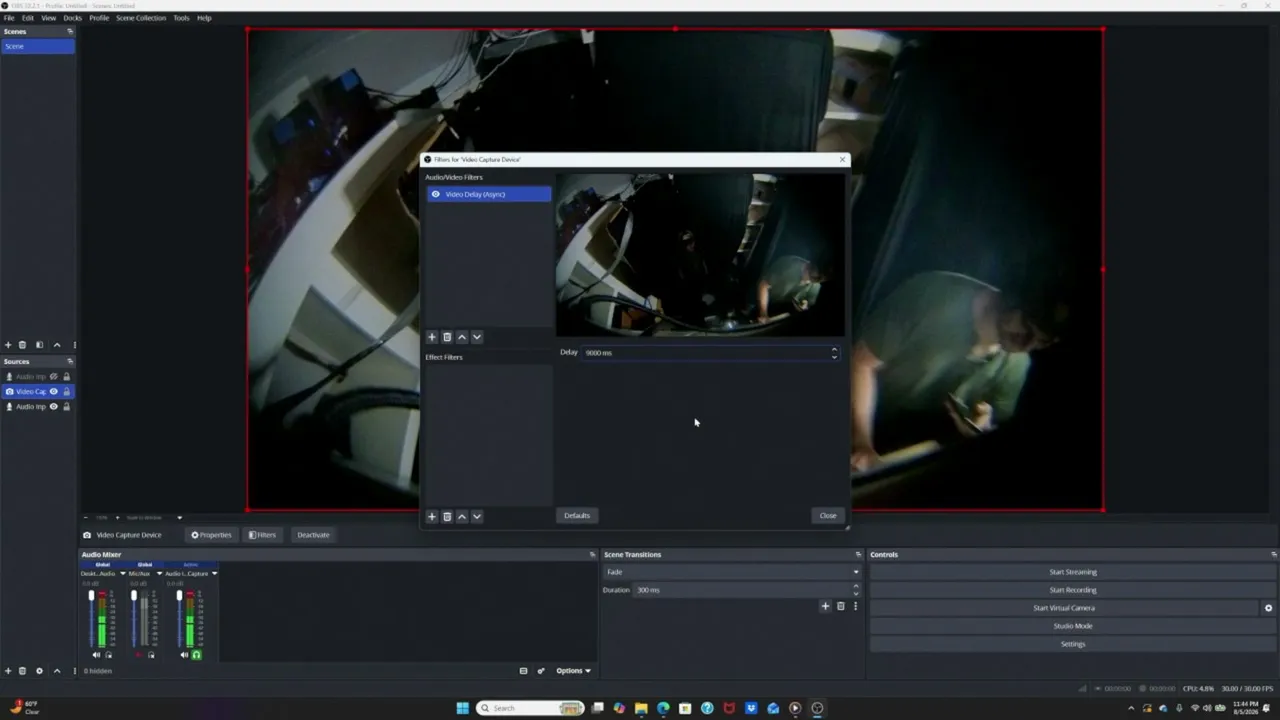Open the preview scale dropdown

click(x=180, y=518)
